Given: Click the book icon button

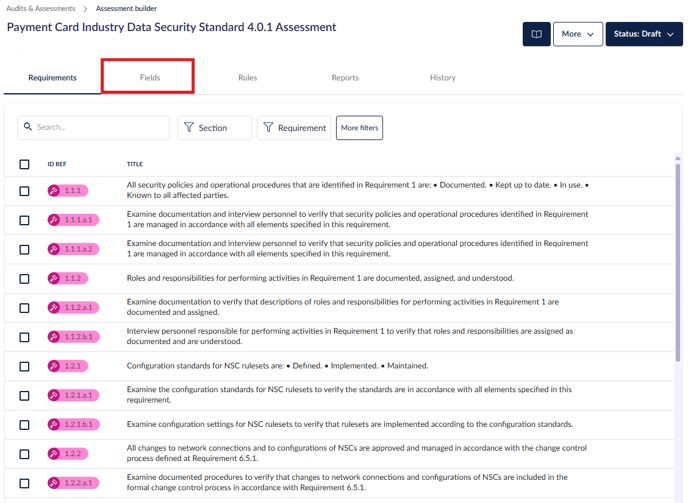Looking at the screenshot, I should 536,34.
